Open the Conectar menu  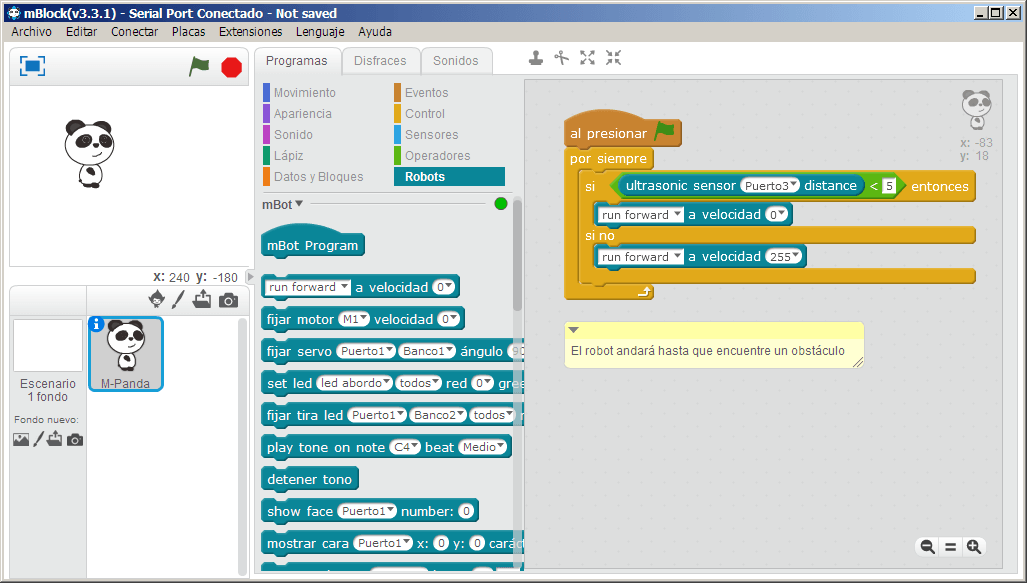tap(134, 31)
